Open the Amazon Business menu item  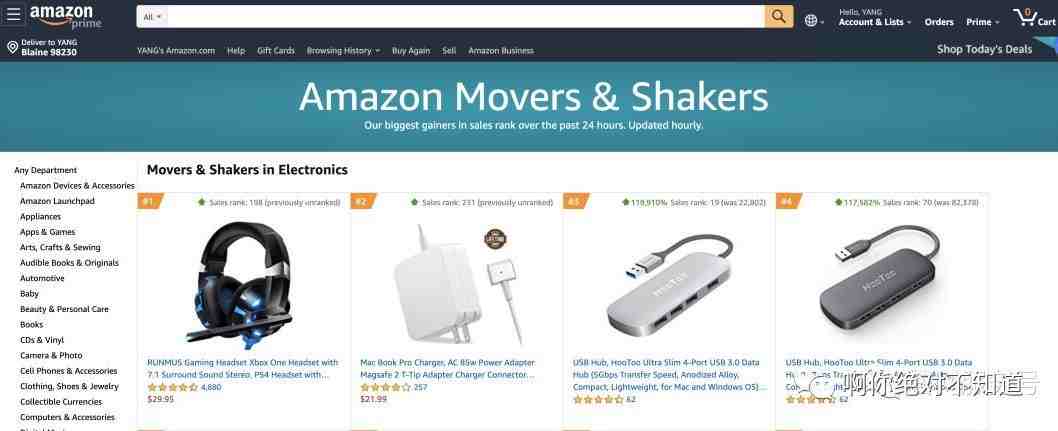pos(501,51)
